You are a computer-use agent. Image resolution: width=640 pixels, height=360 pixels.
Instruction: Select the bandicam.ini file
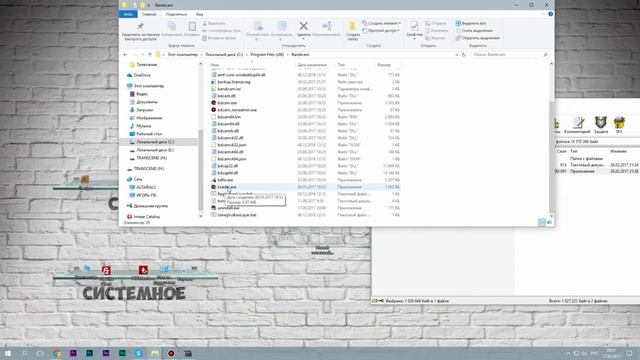(x=229, y=89)
